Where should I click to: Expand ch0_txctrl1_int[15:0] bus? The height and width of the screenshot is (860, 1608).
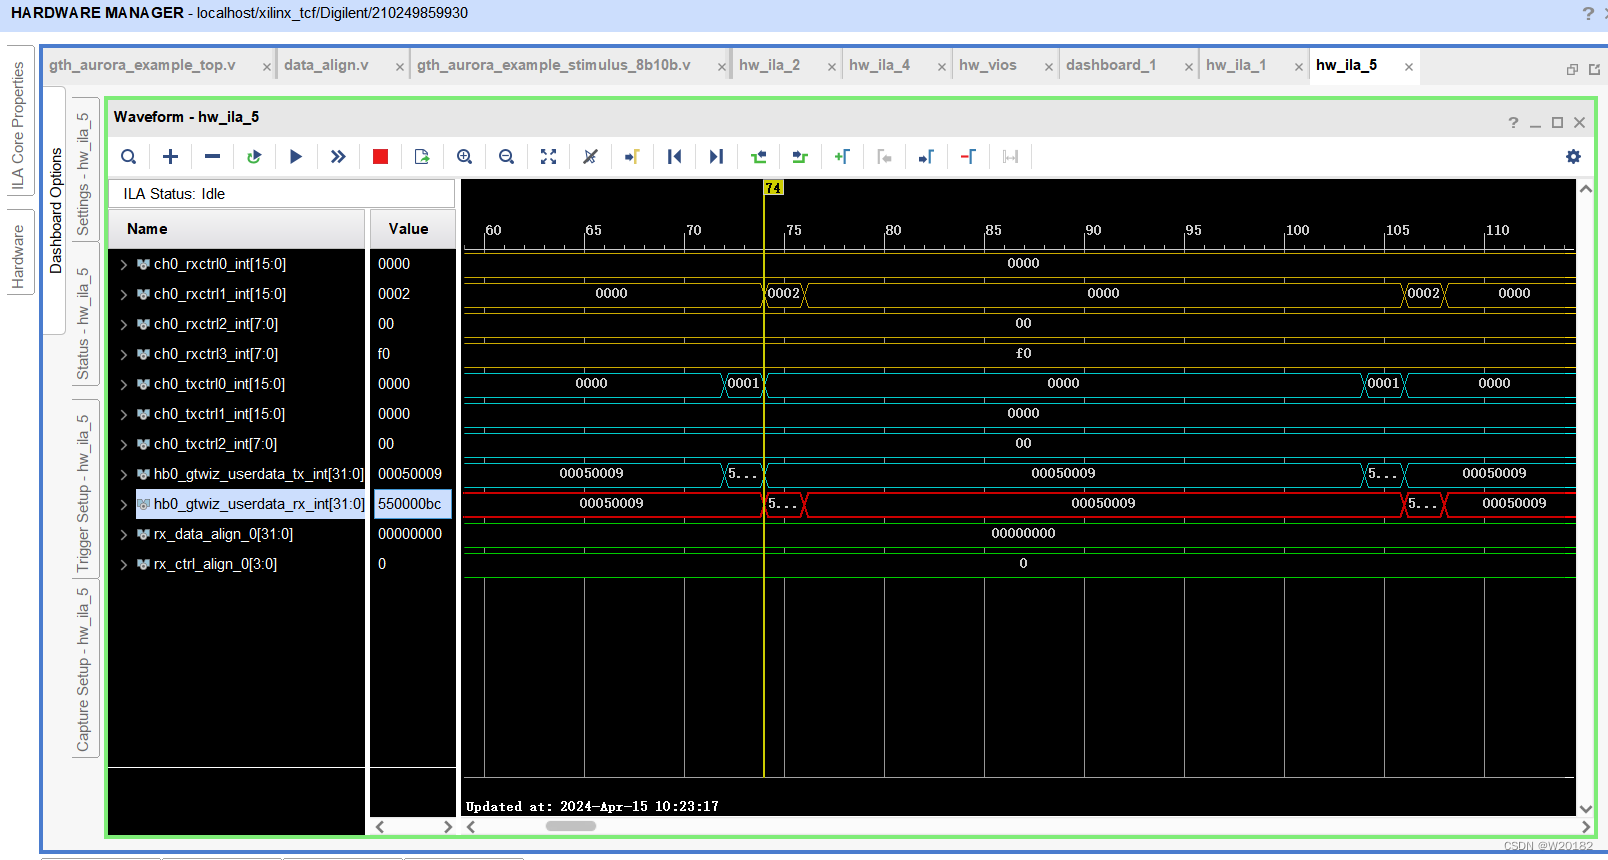click(124, 415)
